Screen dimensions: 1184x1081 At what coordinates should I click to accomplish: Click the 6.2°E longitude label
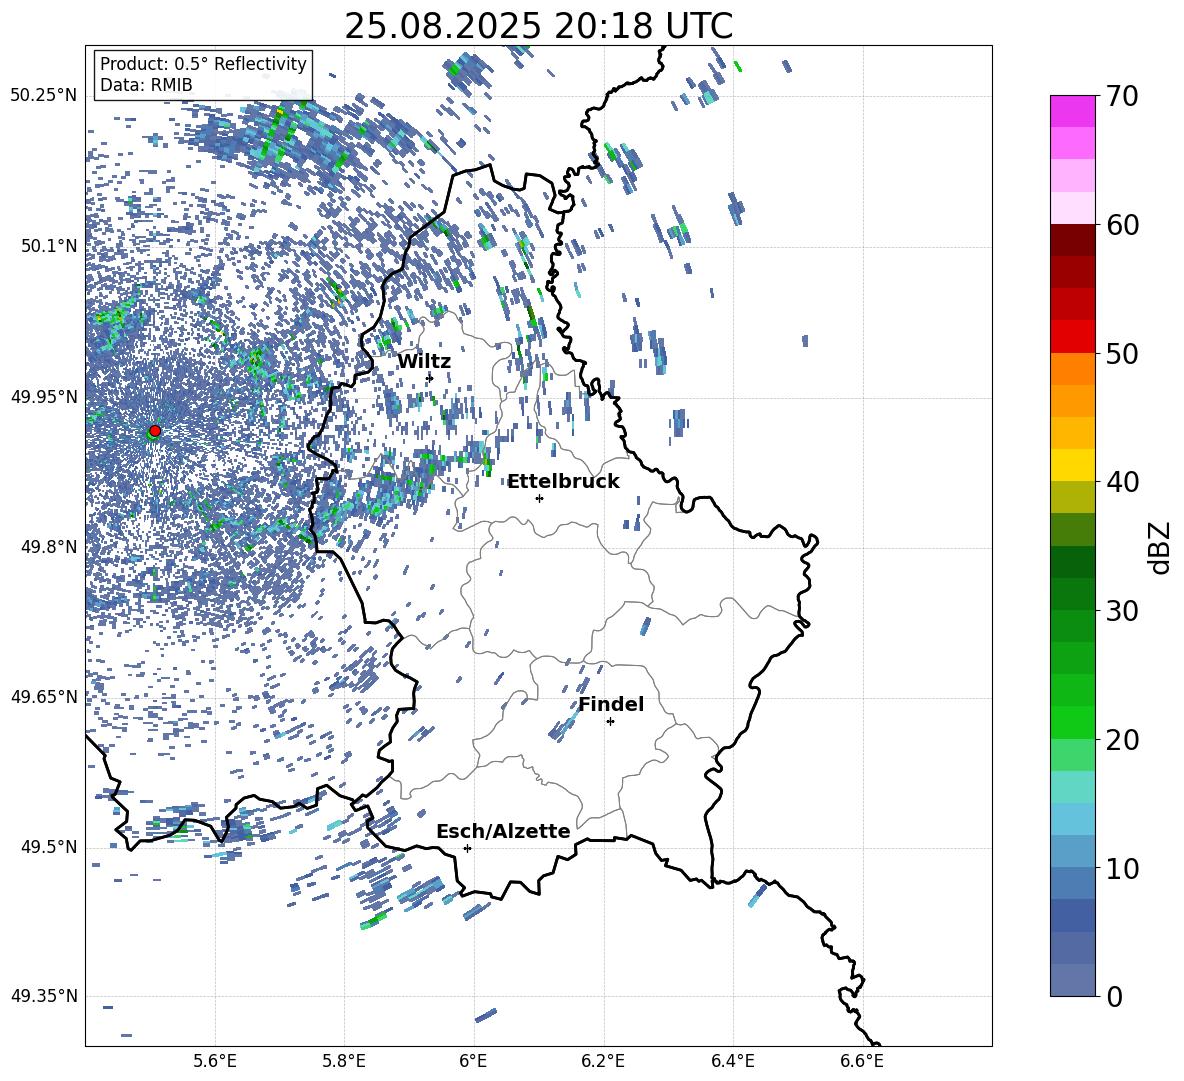[x=603, y=1062]
